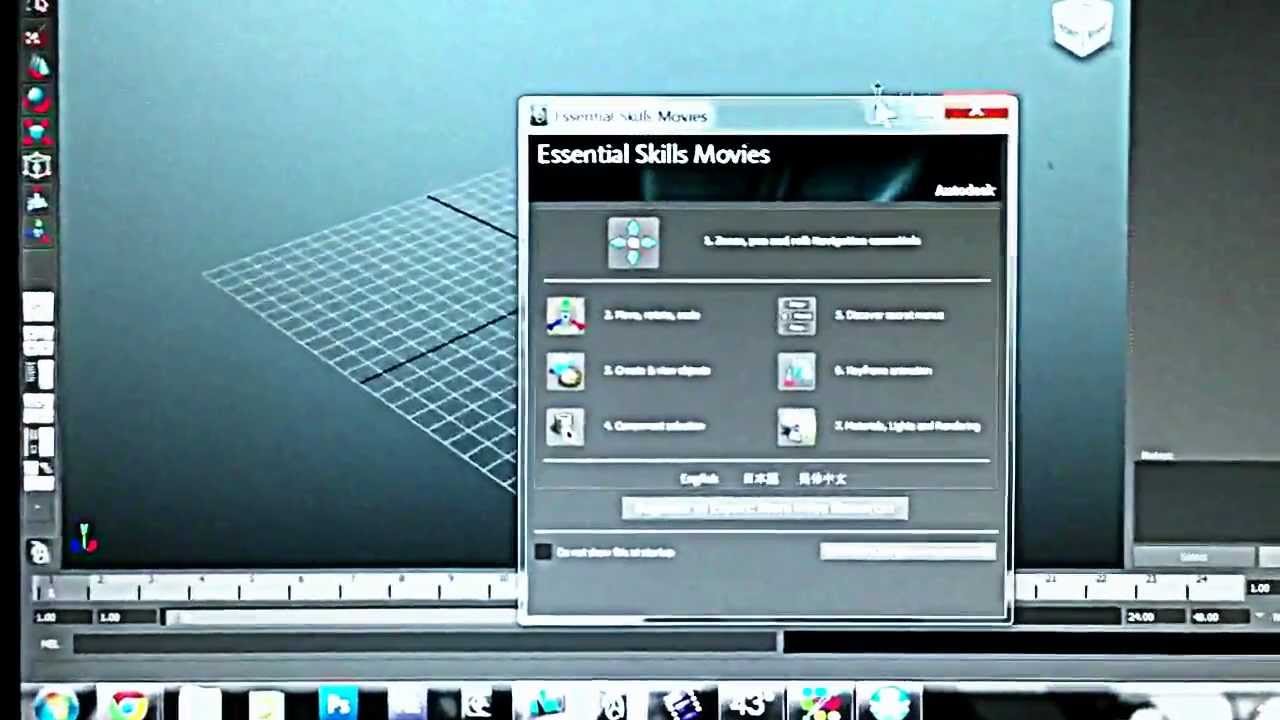Switch movie language to Japanese
The width and height of the screenshot is (1280, 720).
pyautogui.click(x=761, y=479)
